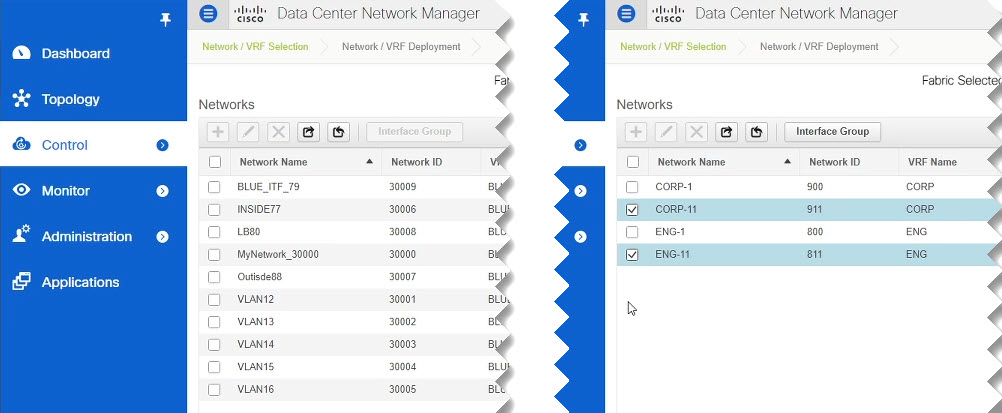Expand the Administration submenu arrow
The height and width of the screenshot is (413, 1002).
(162, 237)
